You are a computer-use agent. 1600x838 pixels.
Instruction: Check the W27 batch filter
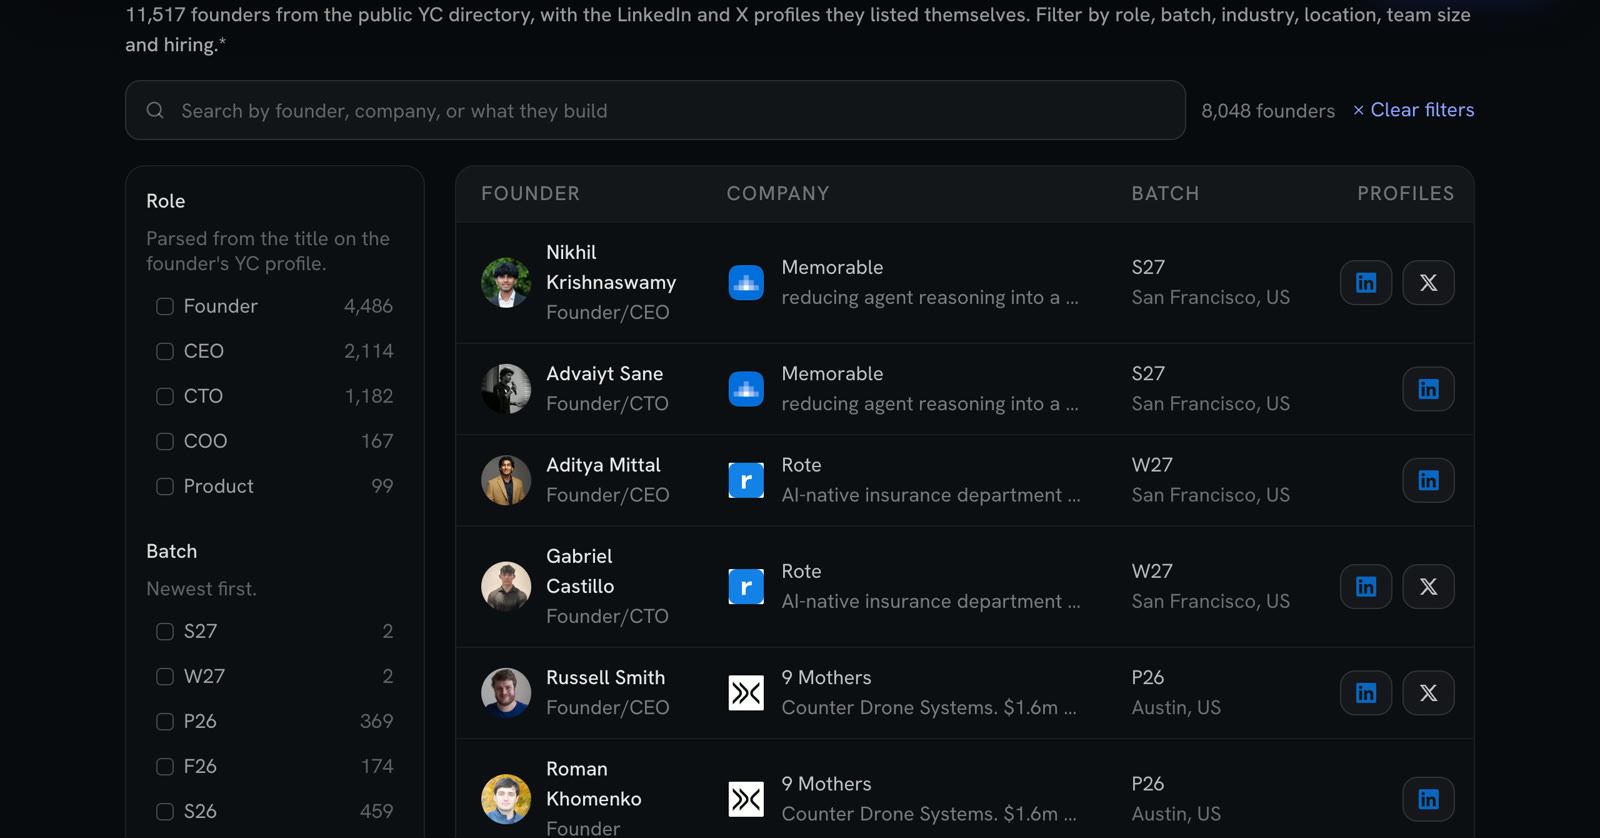165,677
